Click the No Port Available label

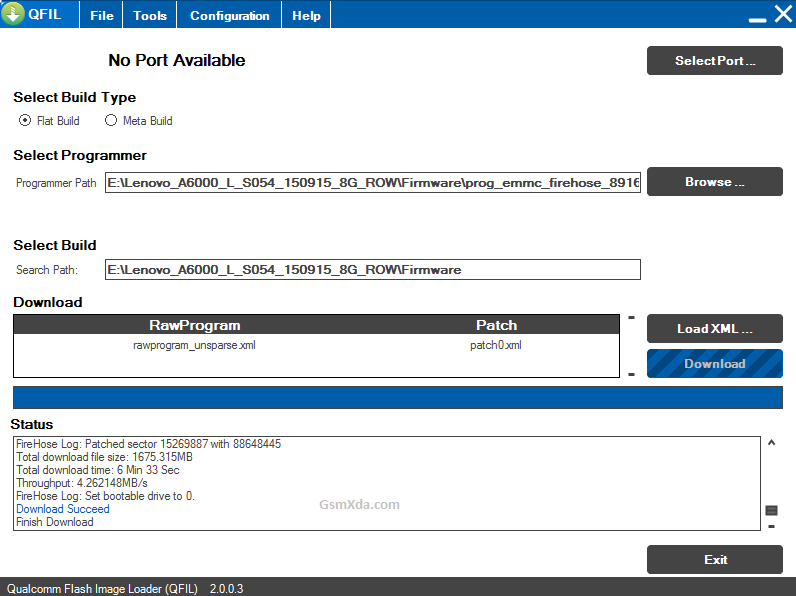[177, 60]
